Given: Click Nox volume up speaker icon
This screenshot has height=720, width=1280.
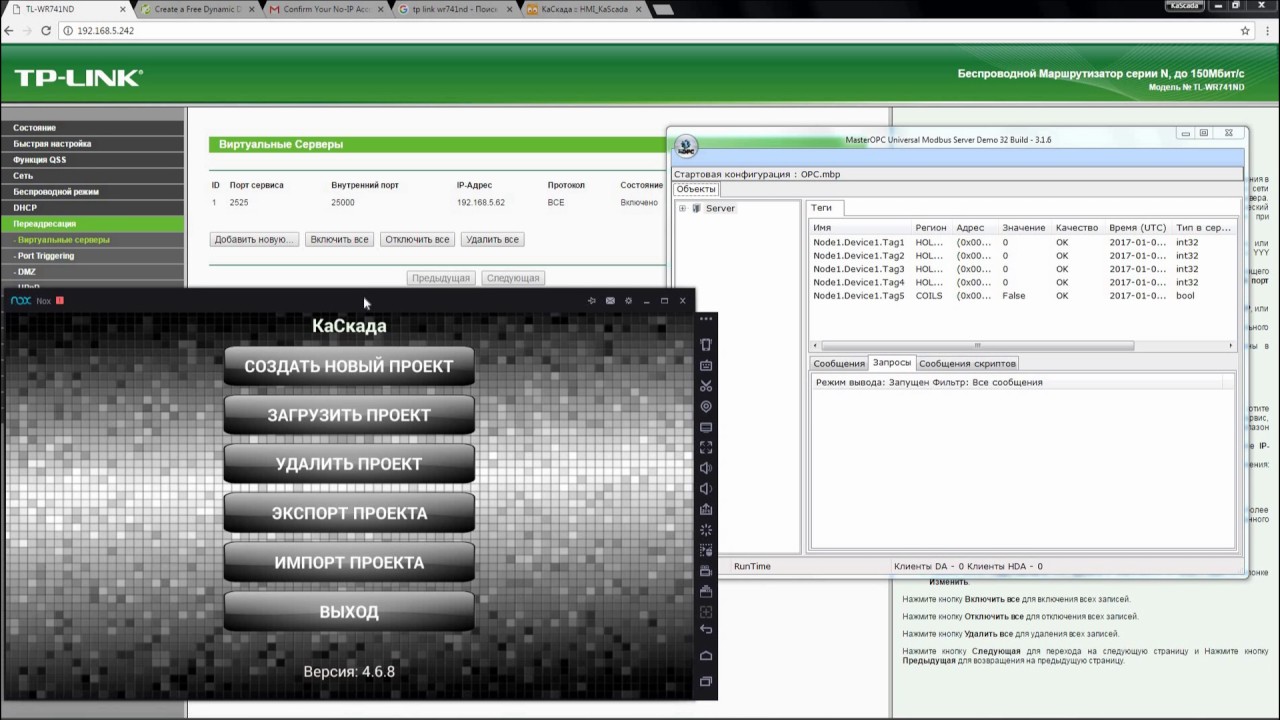Looking at the screenshot, I should (706, 468).
